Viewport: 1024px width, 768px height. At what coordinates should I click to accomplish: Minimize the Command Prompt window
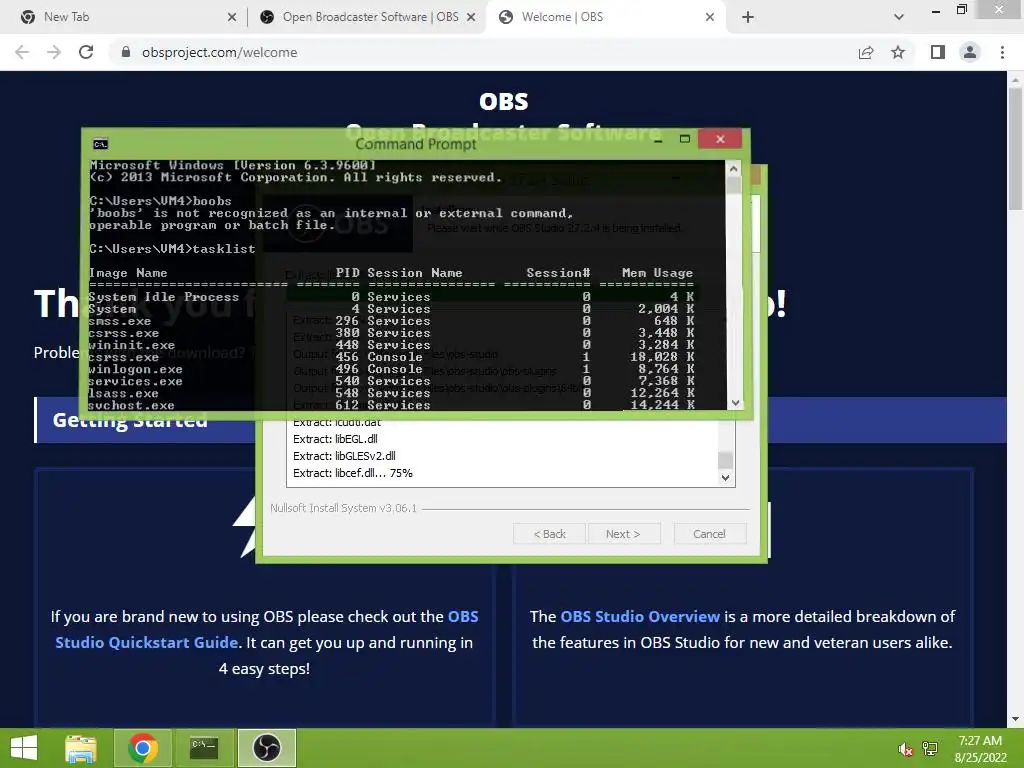[658, 139]
